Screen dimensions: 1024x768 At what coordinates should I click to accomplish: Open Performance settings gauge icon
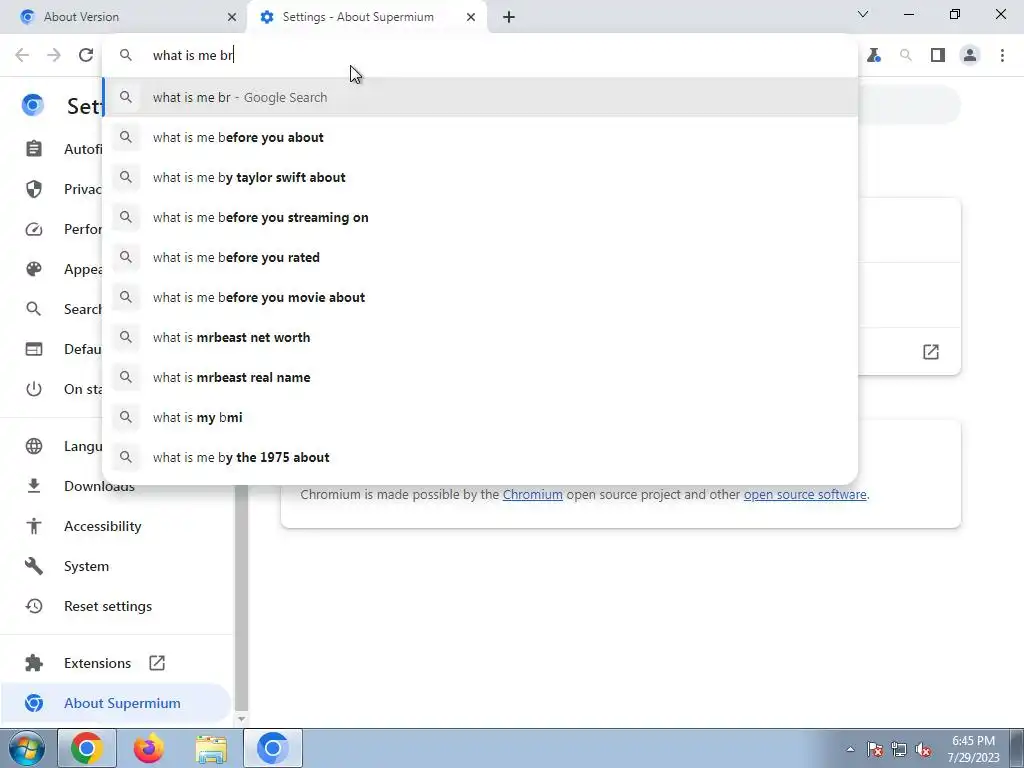(33, 229)
